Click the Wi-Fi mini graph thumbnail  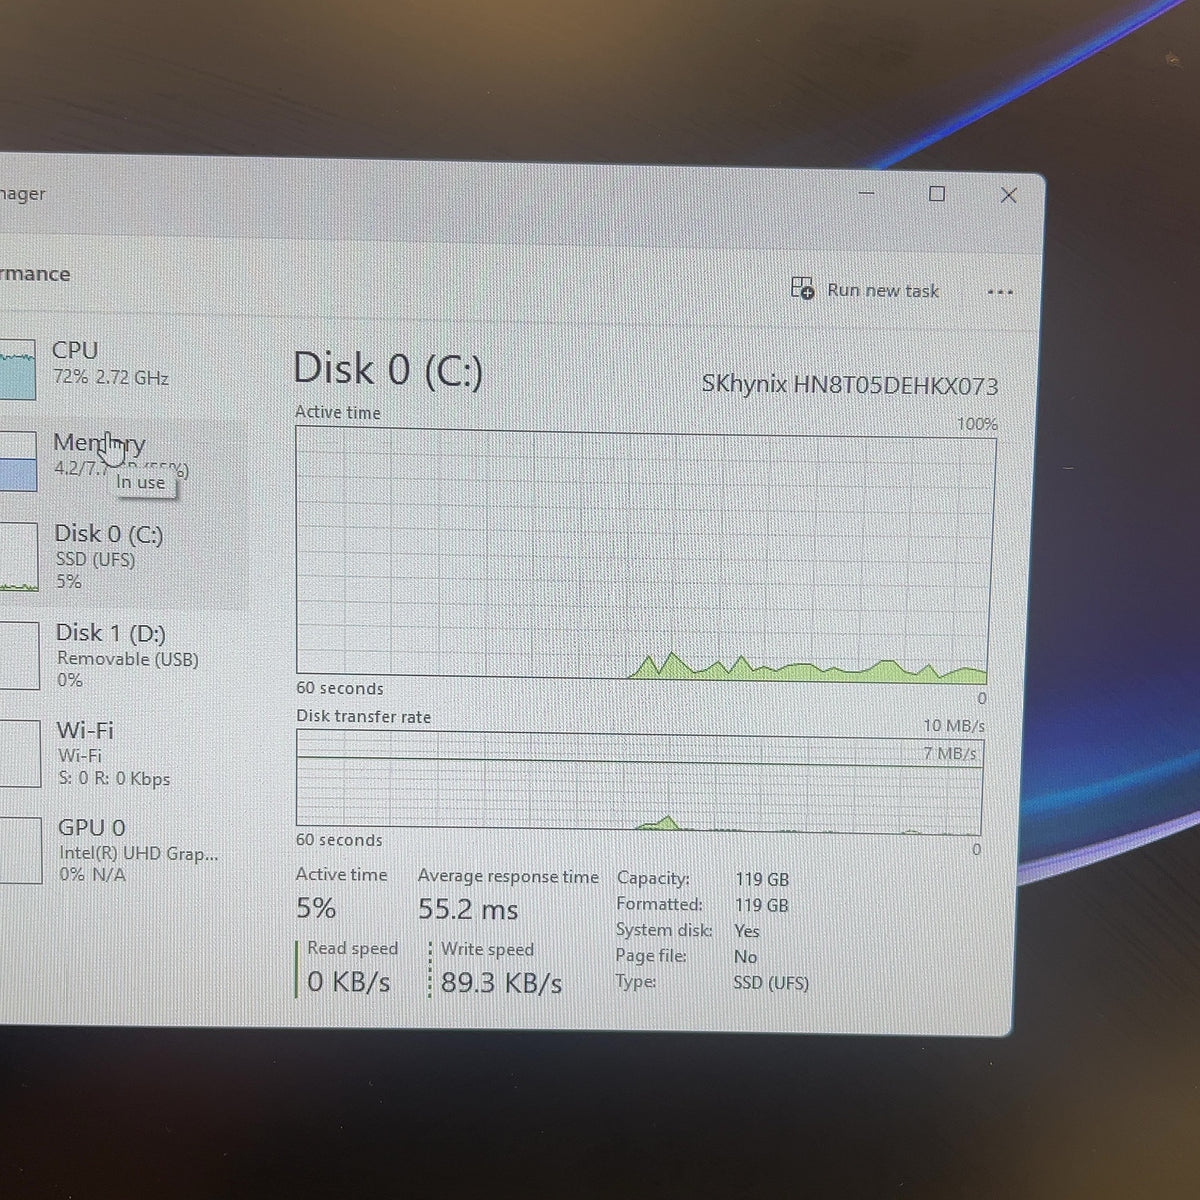(x=20, y=753)
